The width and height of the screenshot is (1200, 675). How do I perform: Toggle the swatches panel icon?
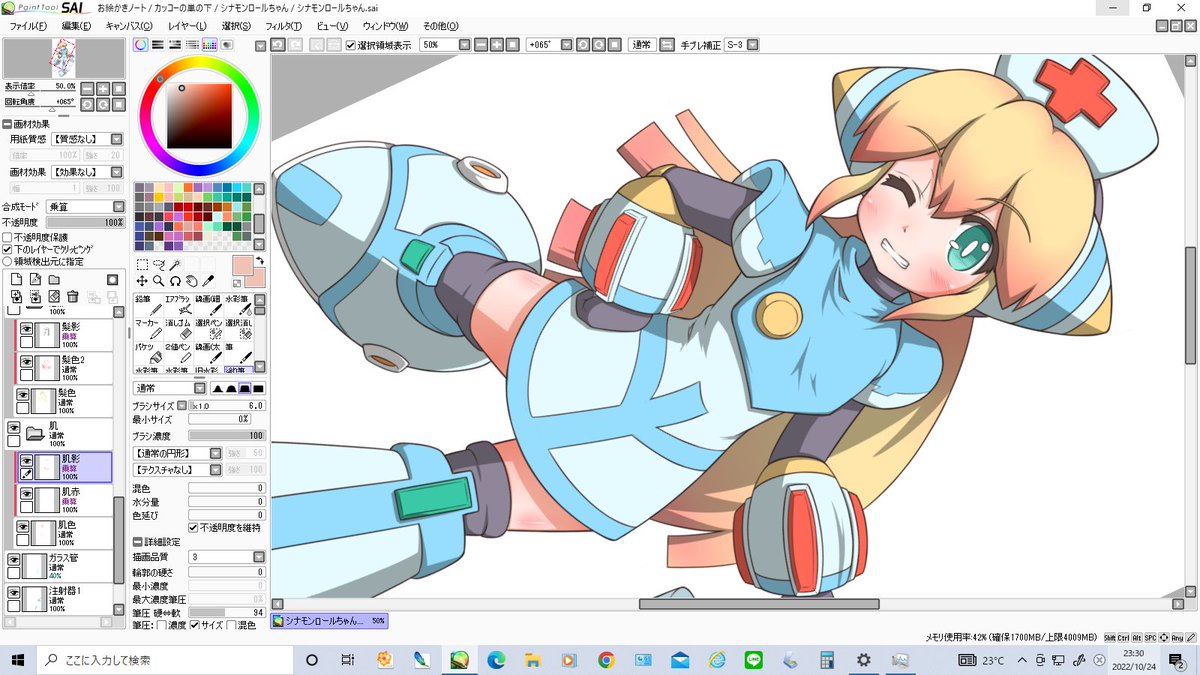[210, 45]
